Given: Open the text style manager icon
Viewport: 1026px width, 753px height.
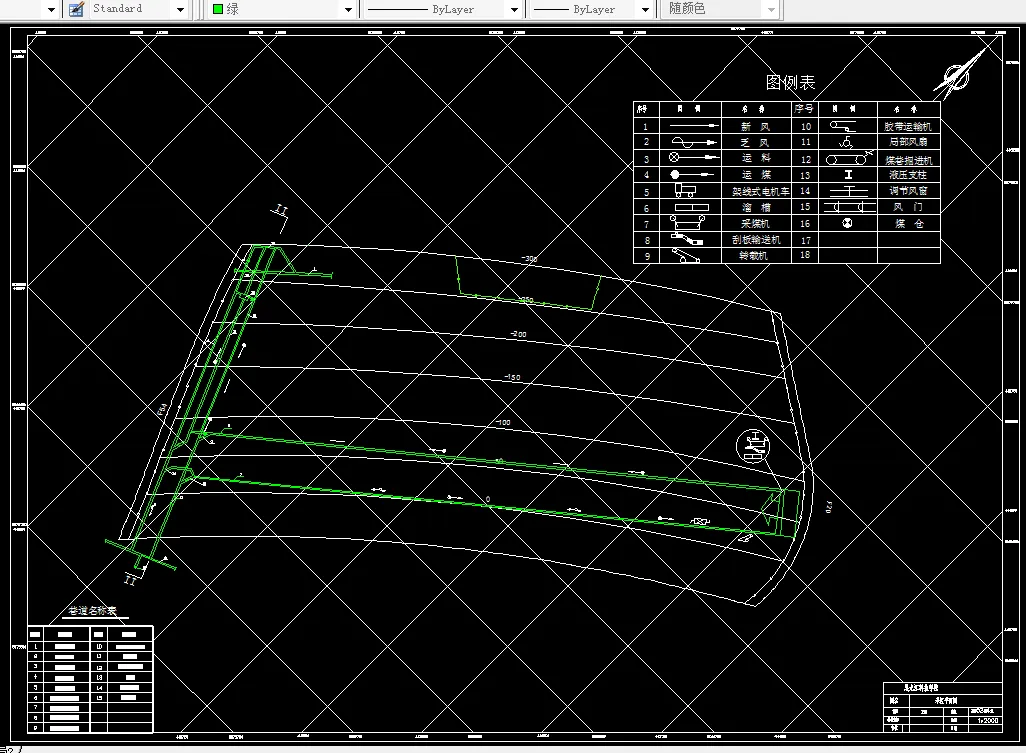Looking at the screenshot, I should (x=77, y=9).
